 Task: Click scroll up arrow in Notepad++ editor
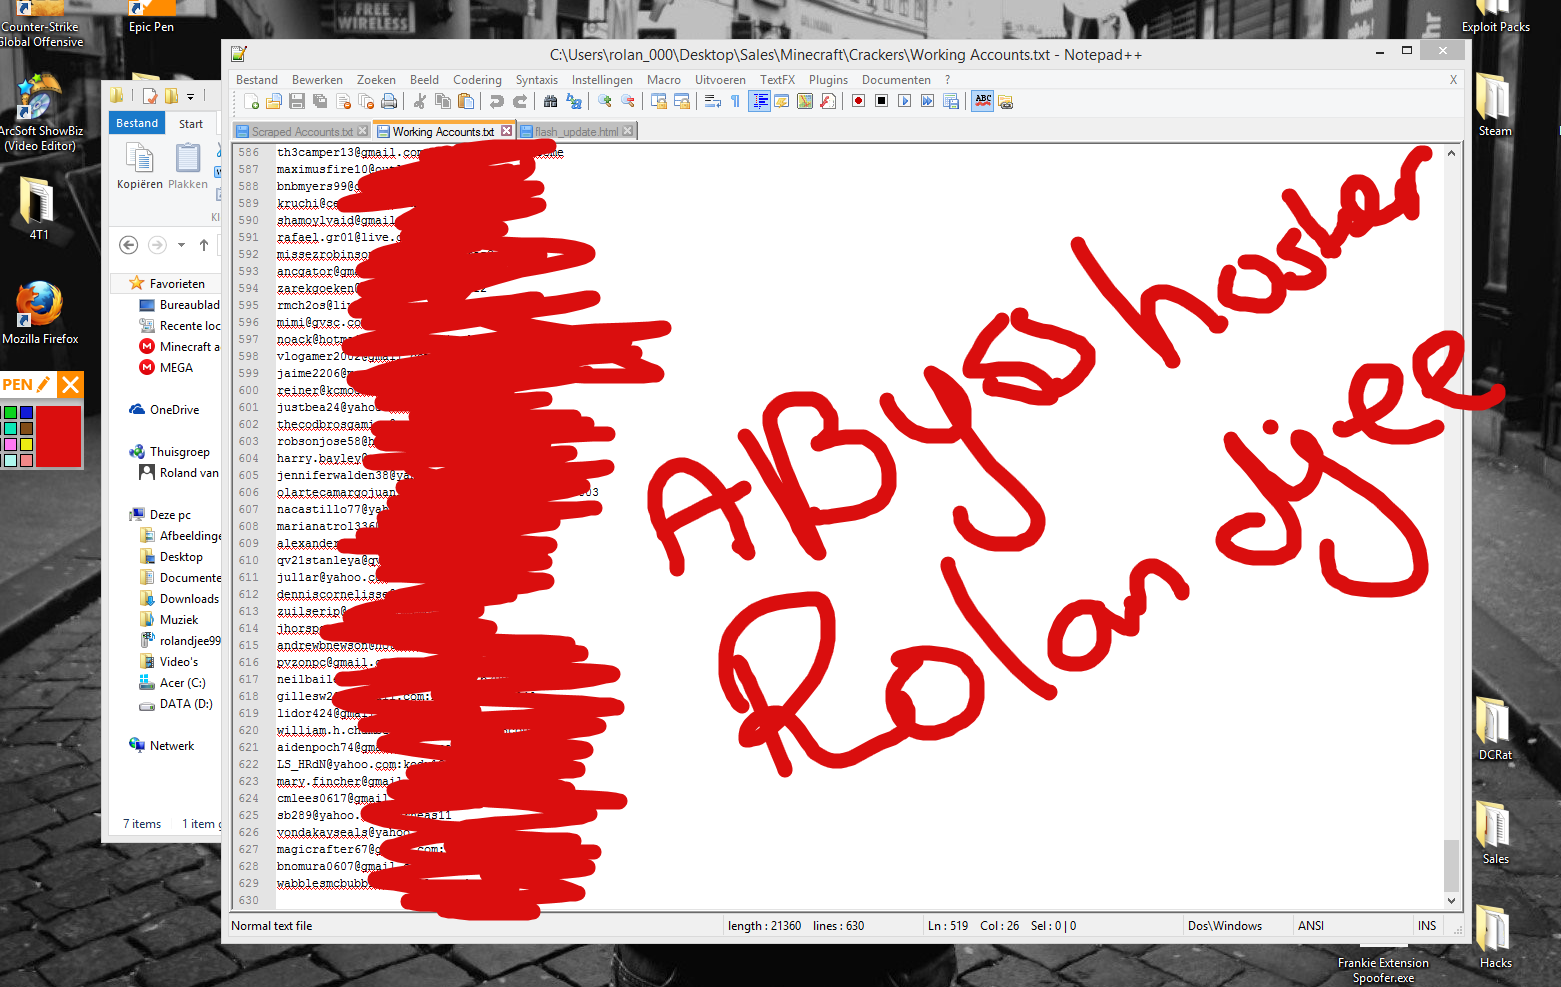(x=1451, y=153)
